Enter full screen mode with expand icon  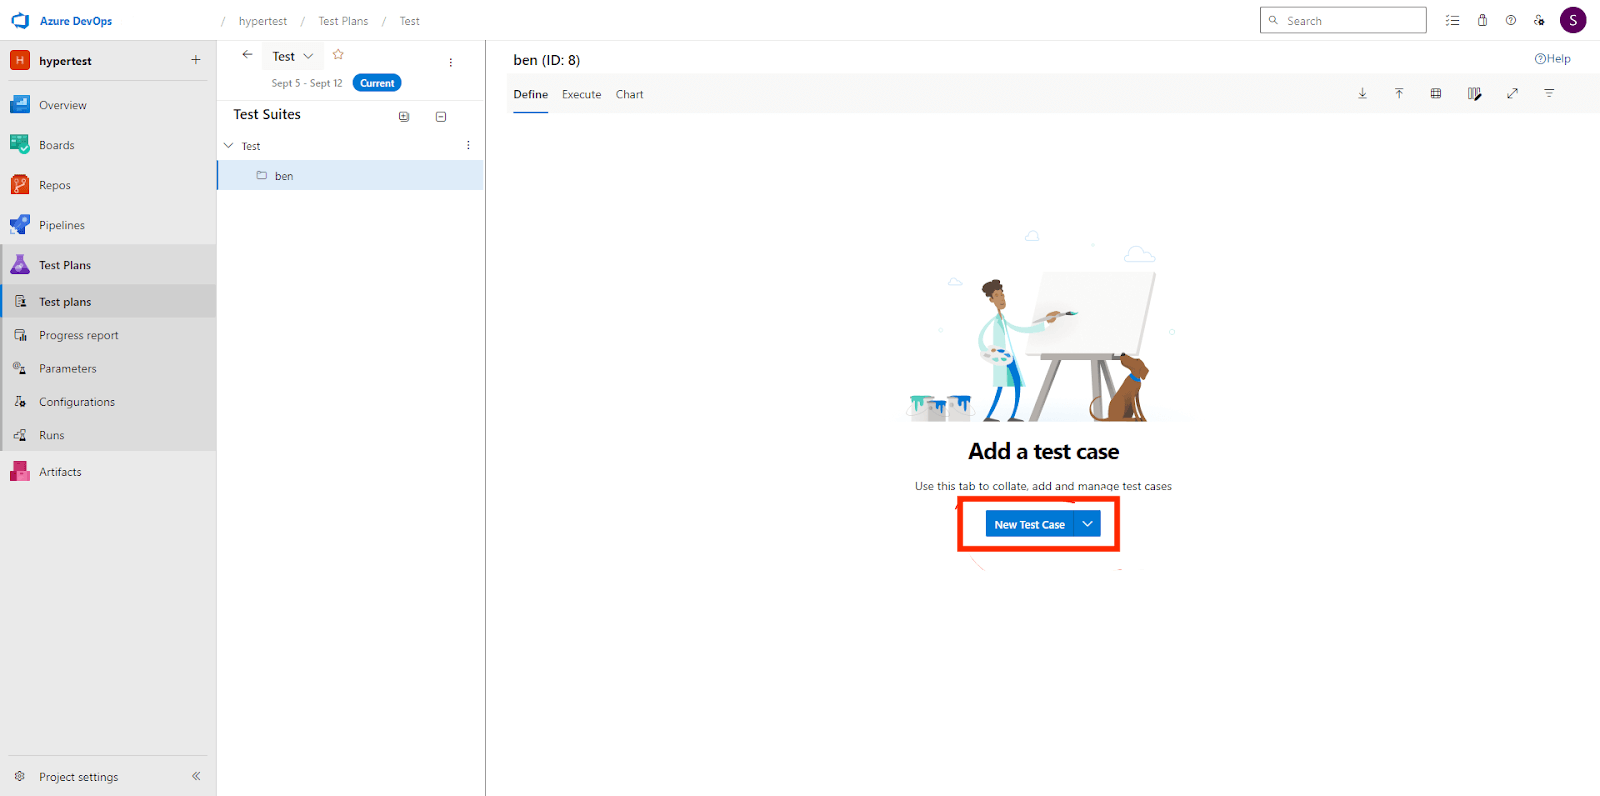1512,94
